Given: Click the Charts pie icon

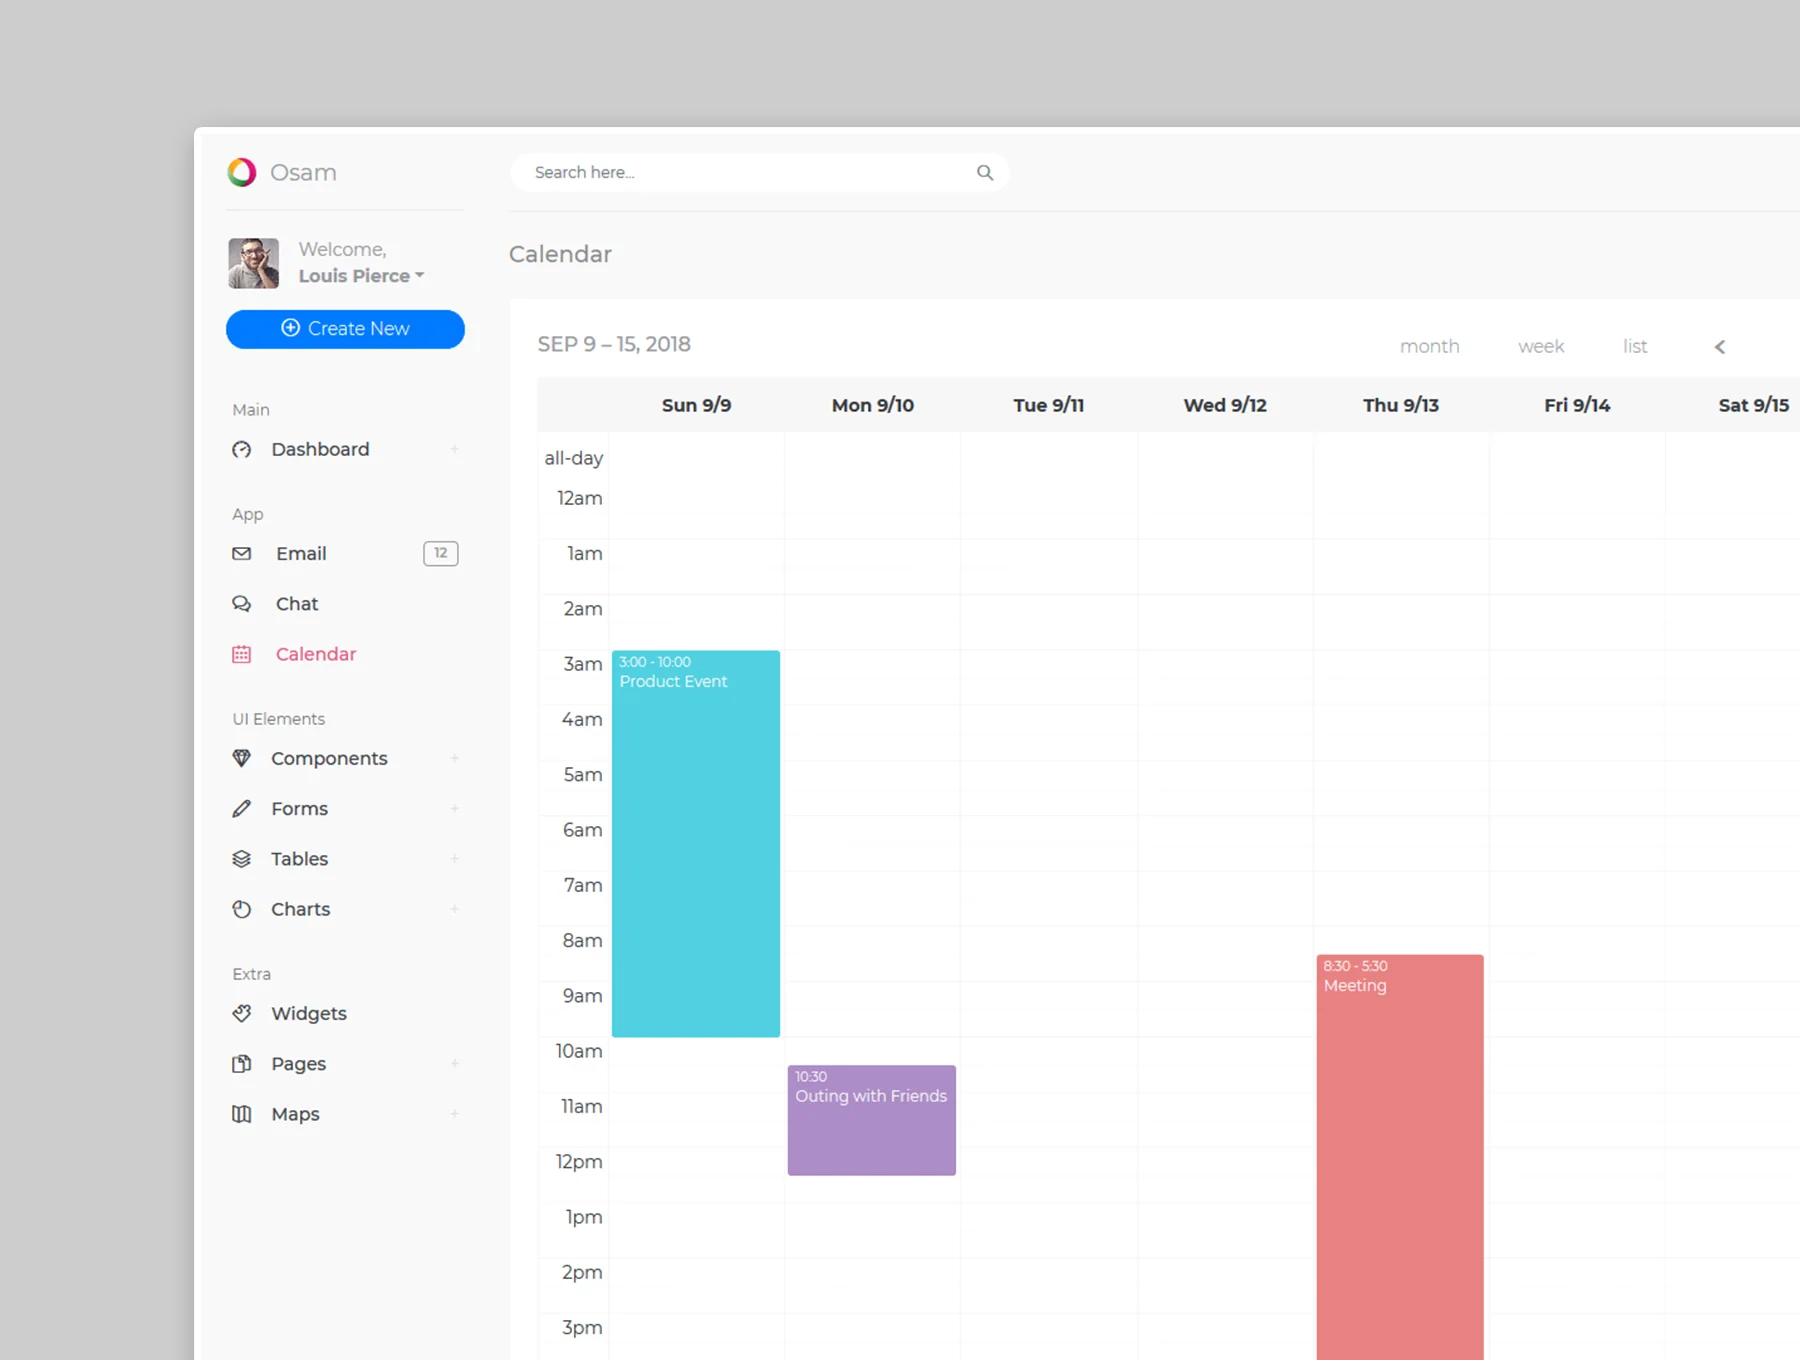Looking at the screenshot, I should point(242,909).
